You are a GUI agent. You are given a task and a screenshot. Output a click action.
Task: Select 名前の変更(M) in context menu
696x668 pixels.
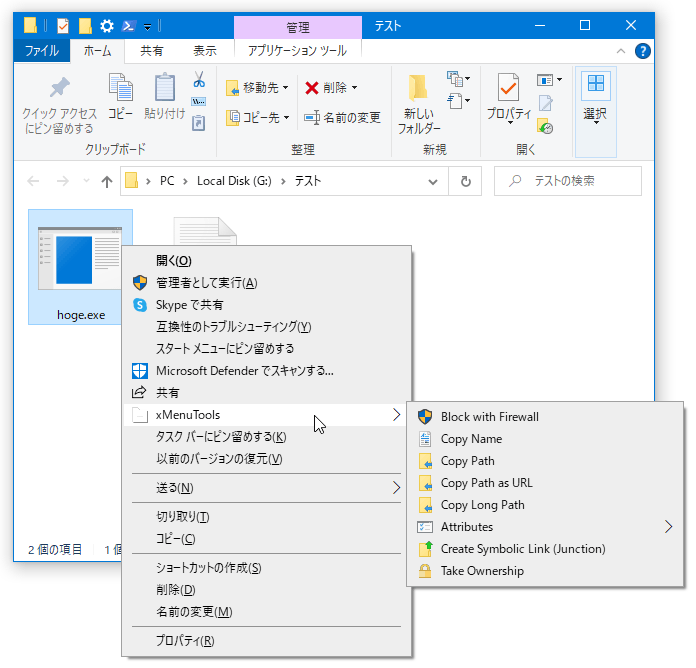pyautogui.click(x=266, y=613)
